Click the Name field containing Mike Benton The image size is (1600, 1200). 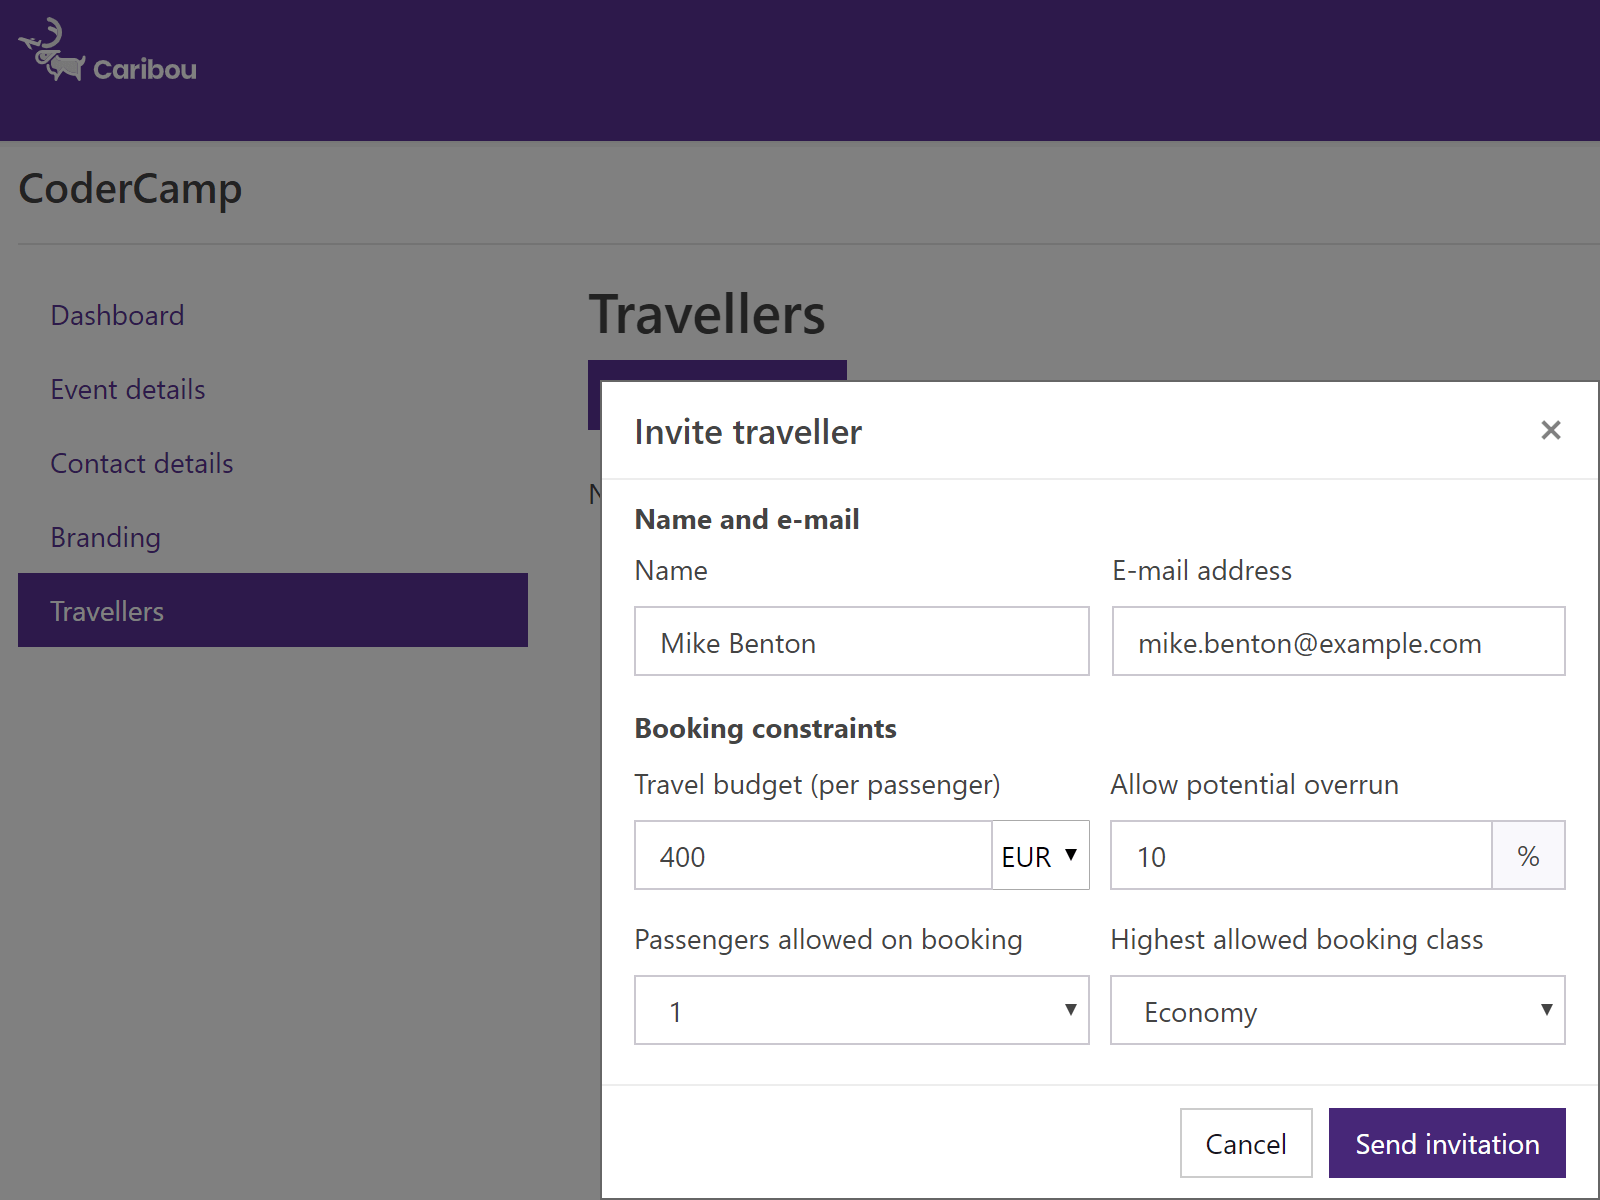click(x=861, y=641)
